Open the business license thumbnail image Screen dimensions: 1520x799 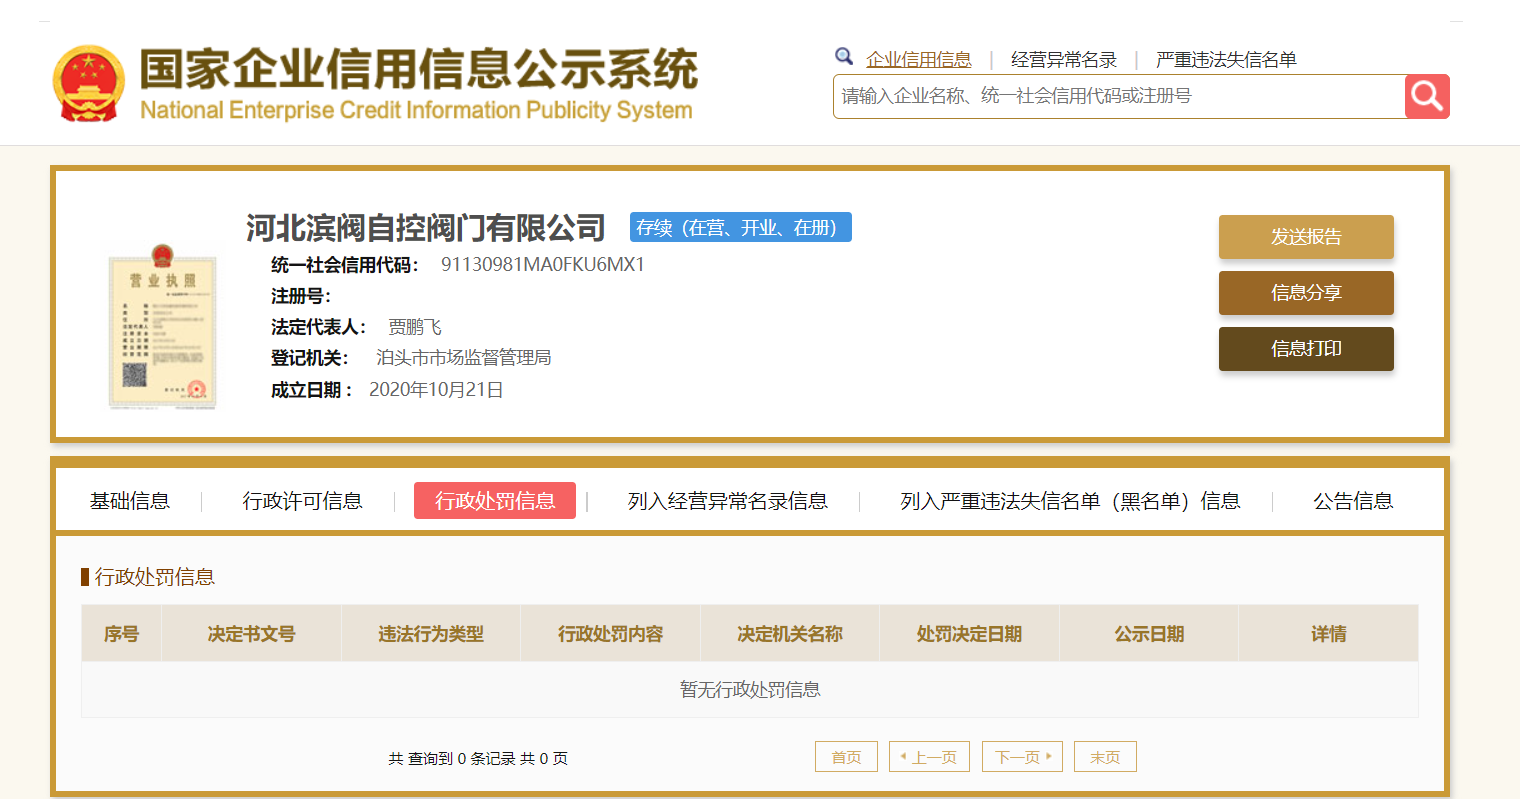pos(162,326)
